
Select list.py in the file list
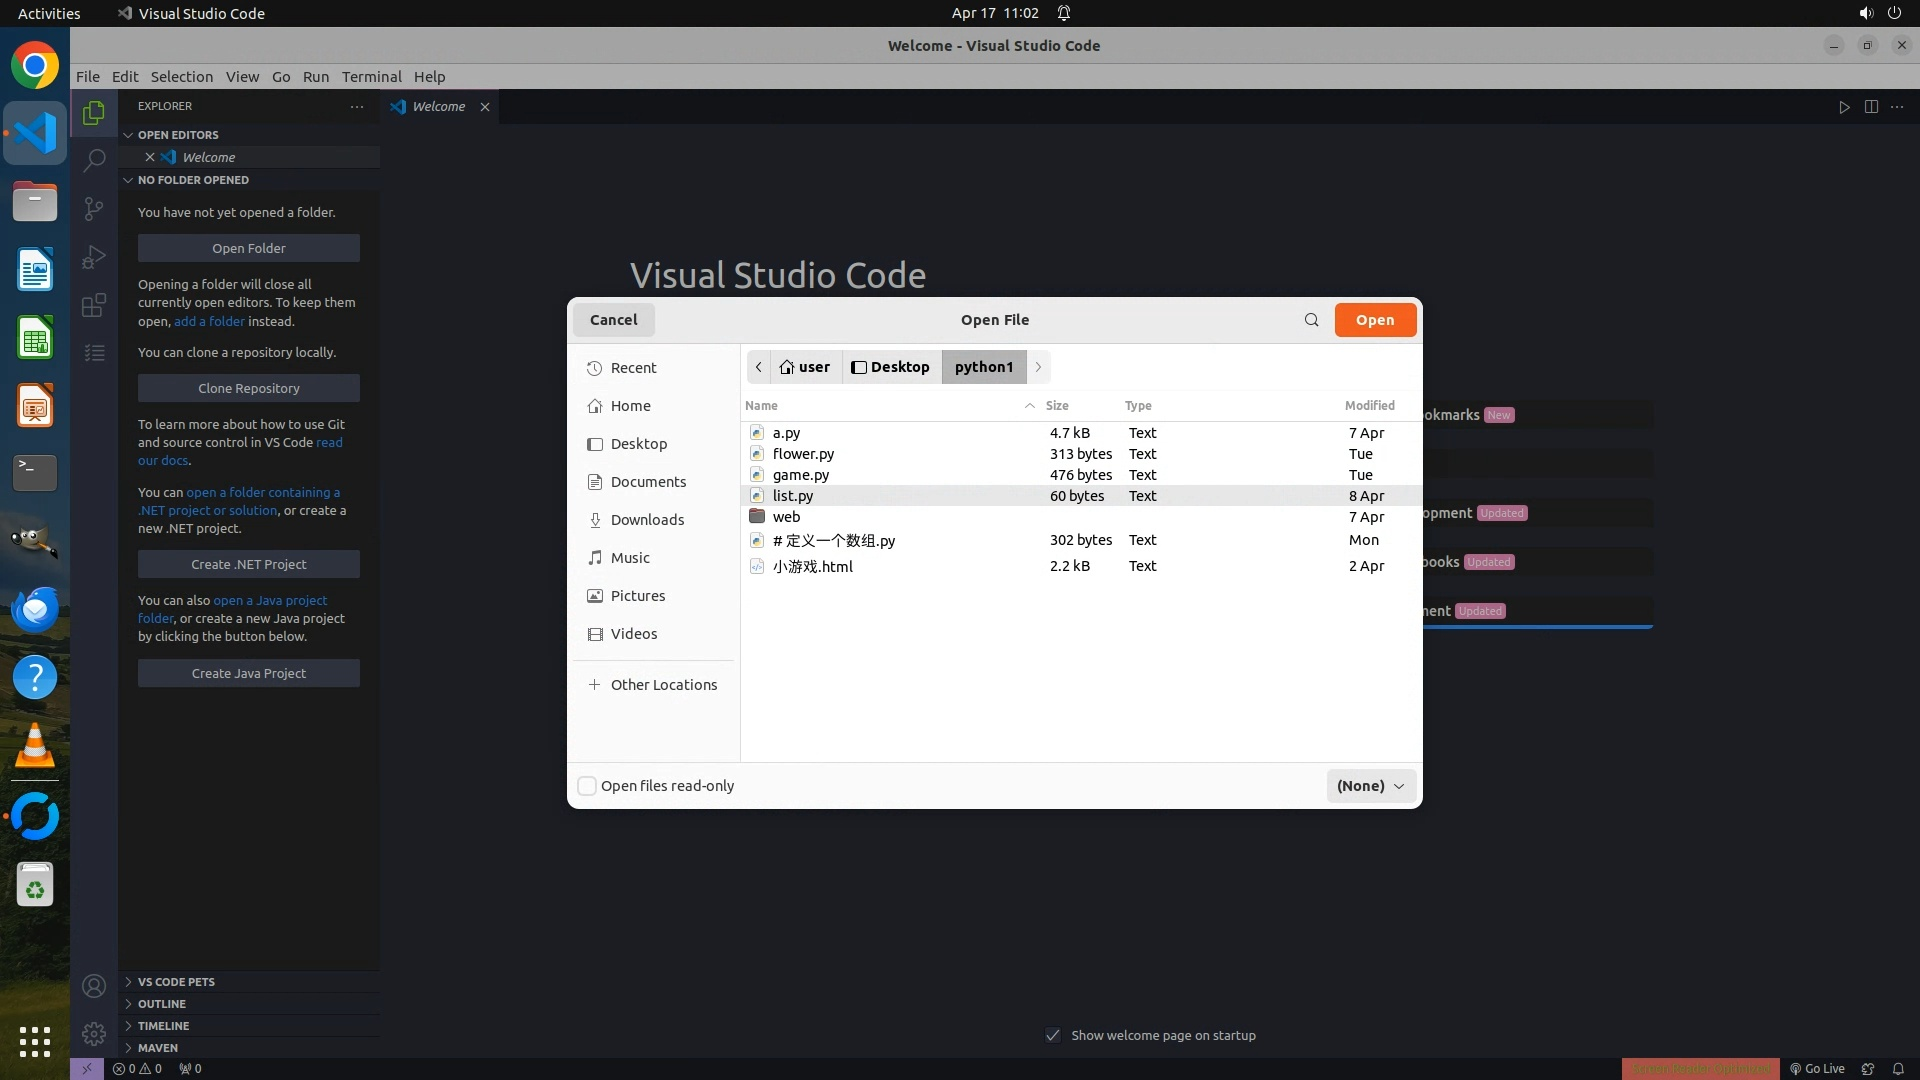[x=793, y=496]
